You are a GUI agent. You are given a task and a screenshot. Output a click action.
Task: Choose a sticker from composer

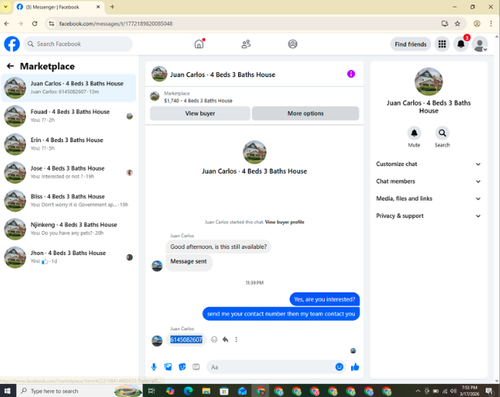[182, 367]
